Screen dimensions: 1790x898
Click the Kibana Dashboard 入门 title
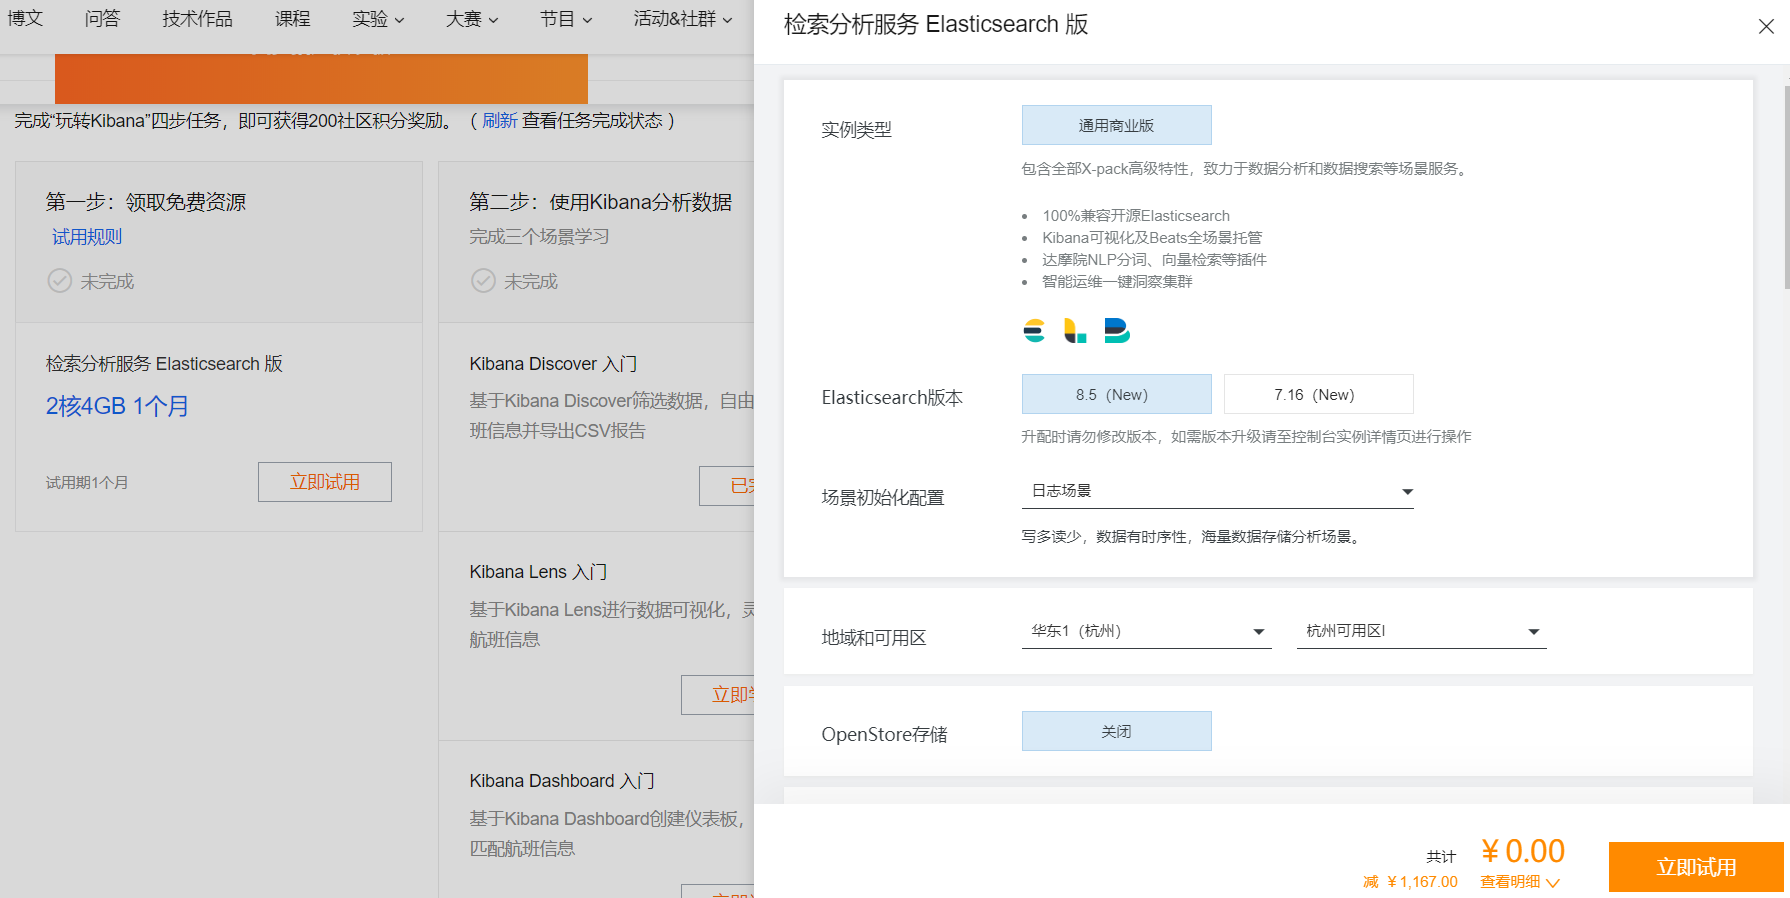(x=562, y=781)
